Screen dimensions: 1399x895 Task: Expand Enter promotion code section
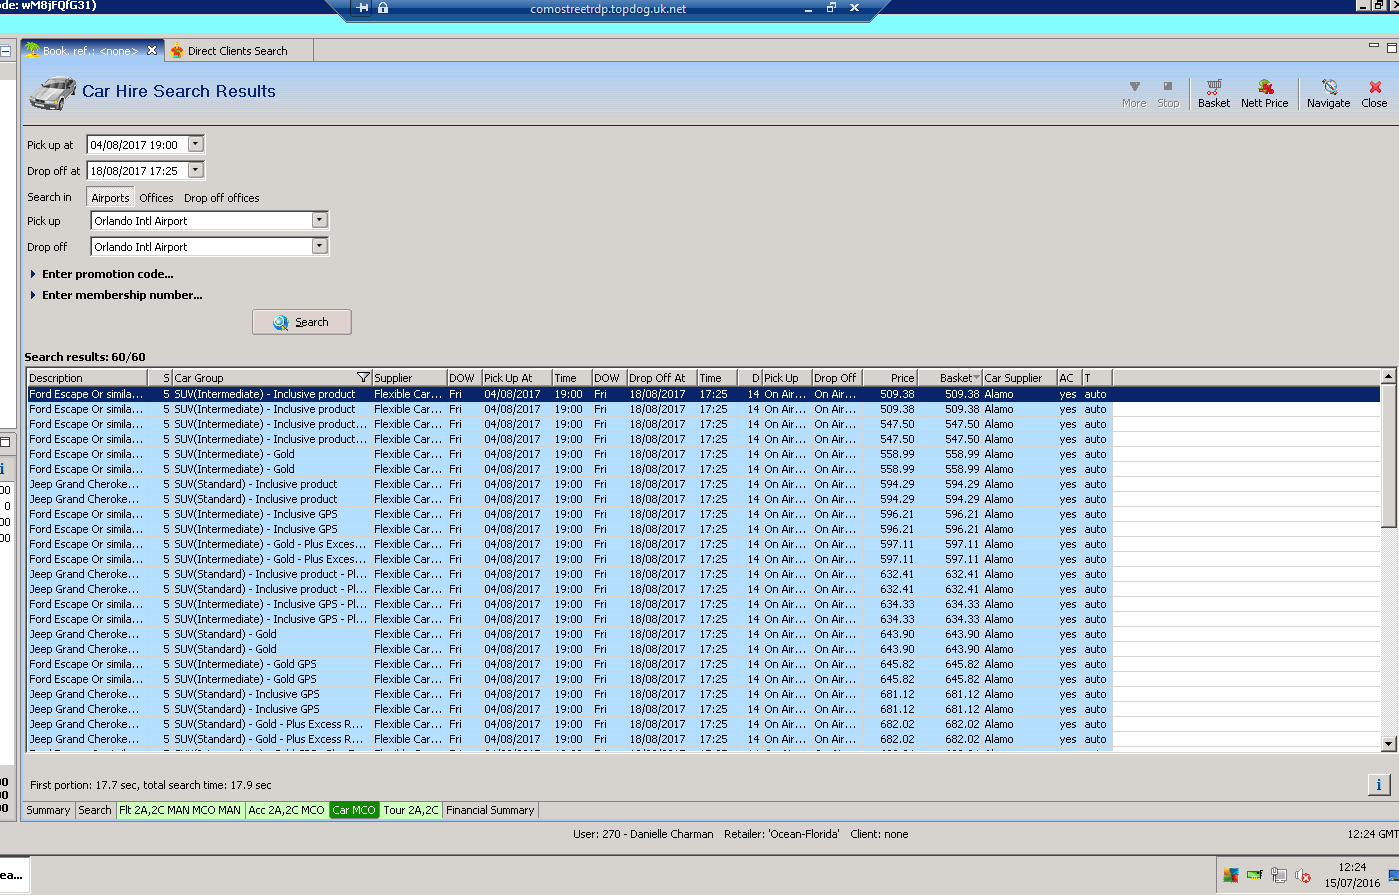[107, 274]
